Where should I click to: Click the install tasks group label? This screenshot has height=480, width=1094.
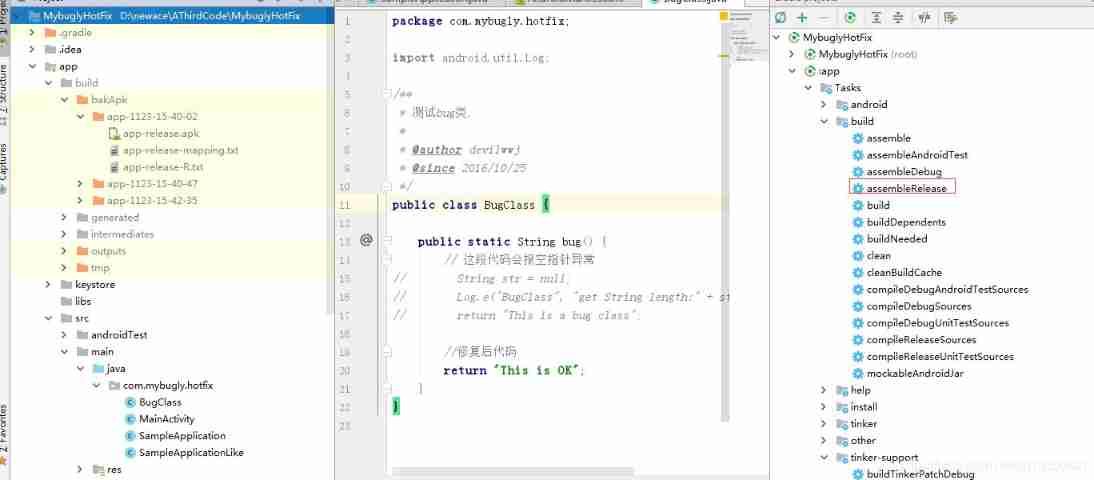coord(864,407)
